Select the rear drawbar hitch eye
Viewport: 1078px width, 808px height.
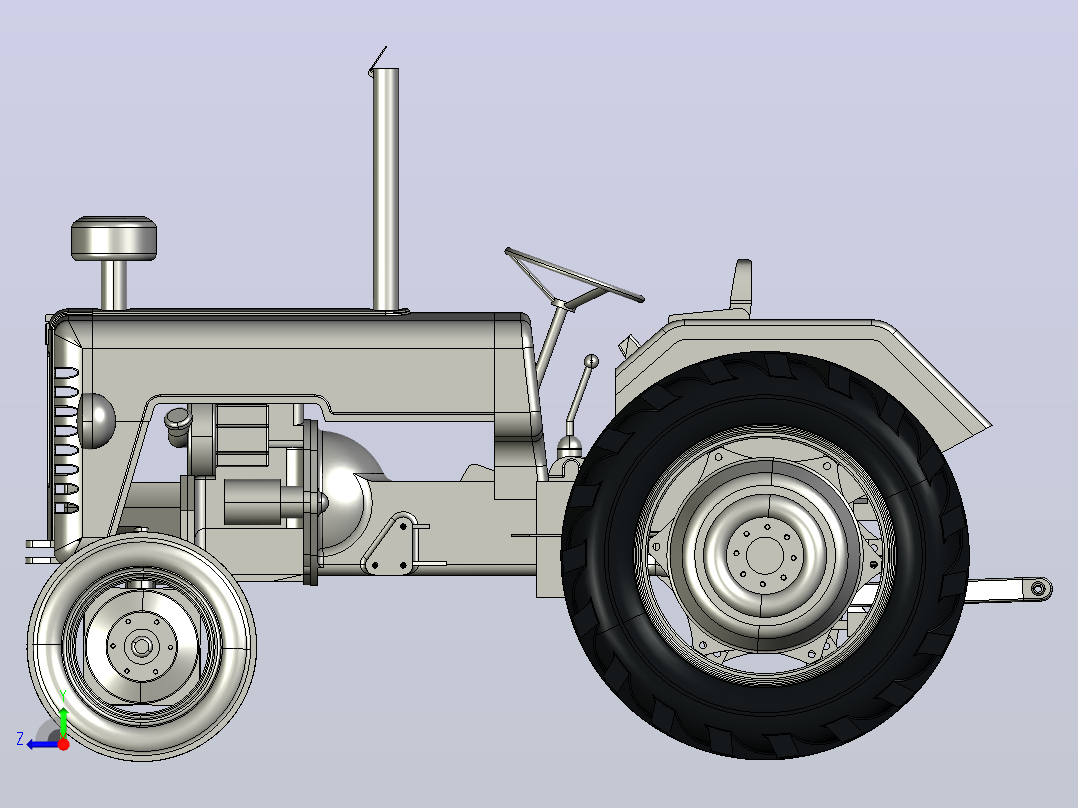point(1038,589)
